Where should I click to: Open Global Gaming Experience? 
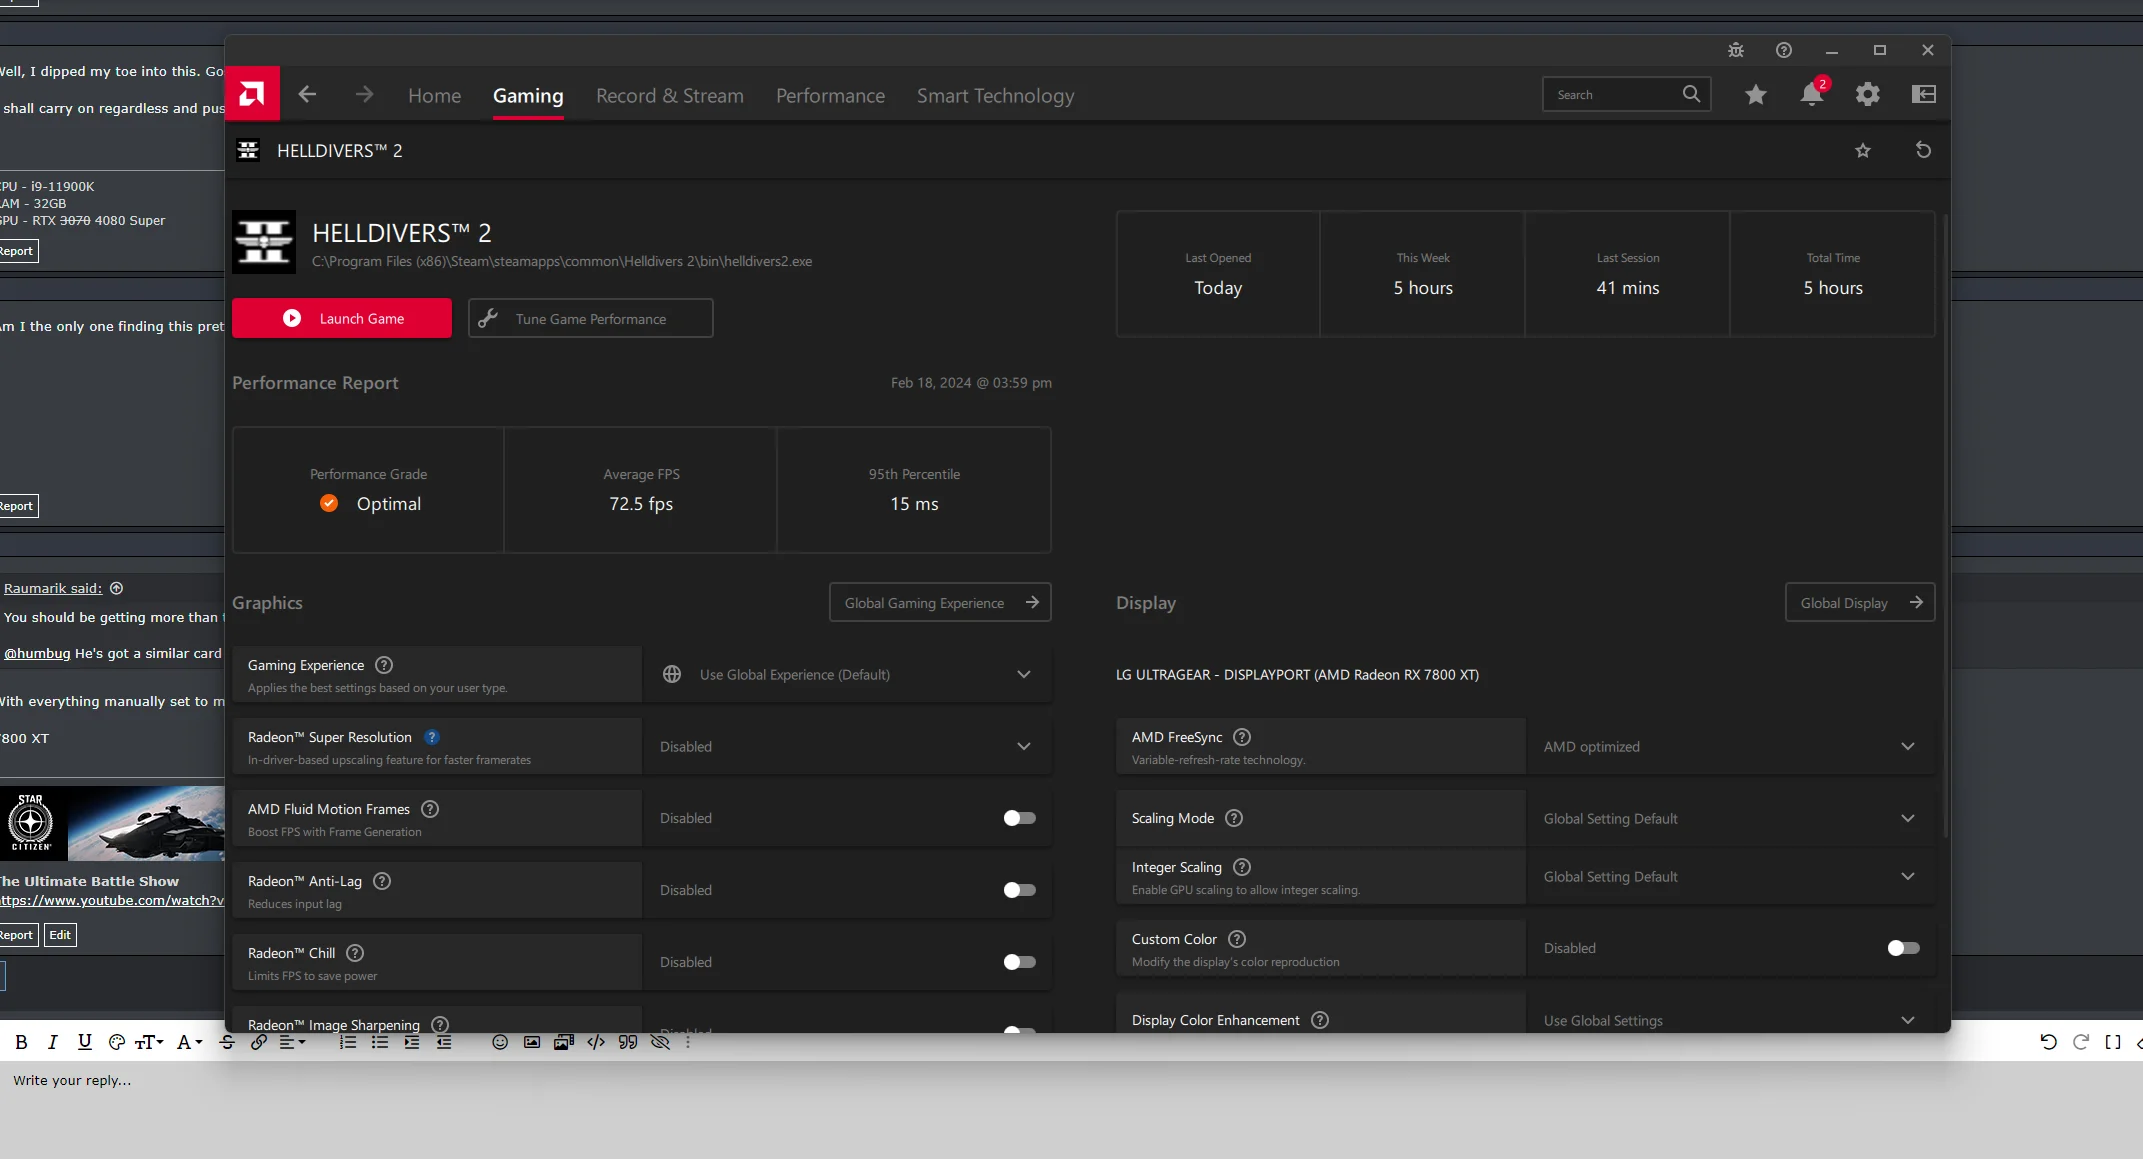[x=940, y=602]
